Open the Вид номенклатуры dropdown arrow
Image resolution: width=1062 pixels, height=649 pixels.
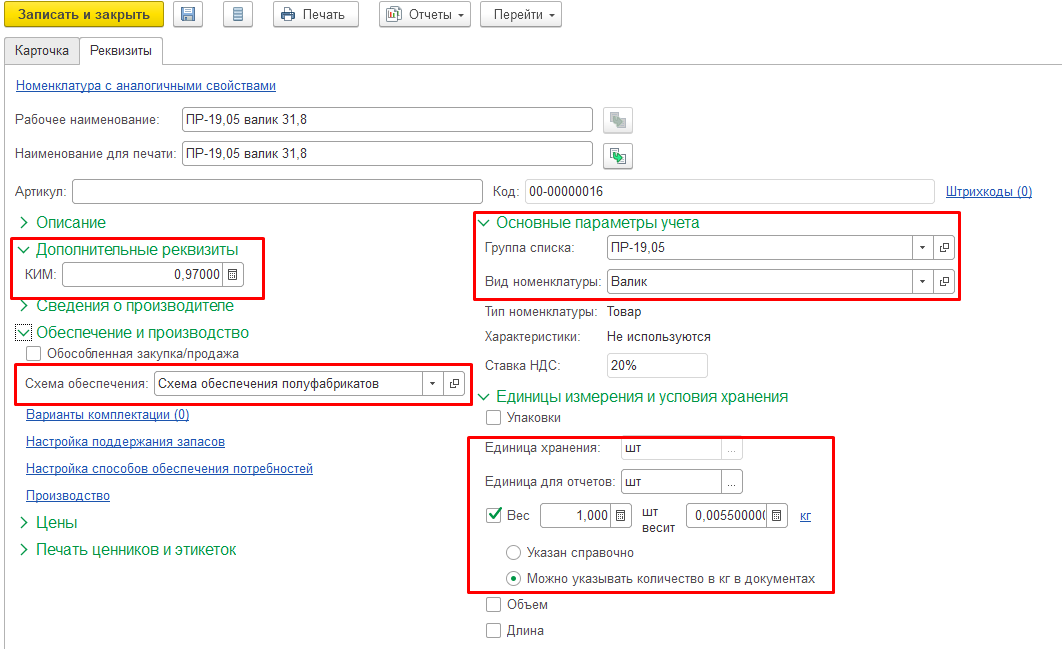(x=922, y=281)
